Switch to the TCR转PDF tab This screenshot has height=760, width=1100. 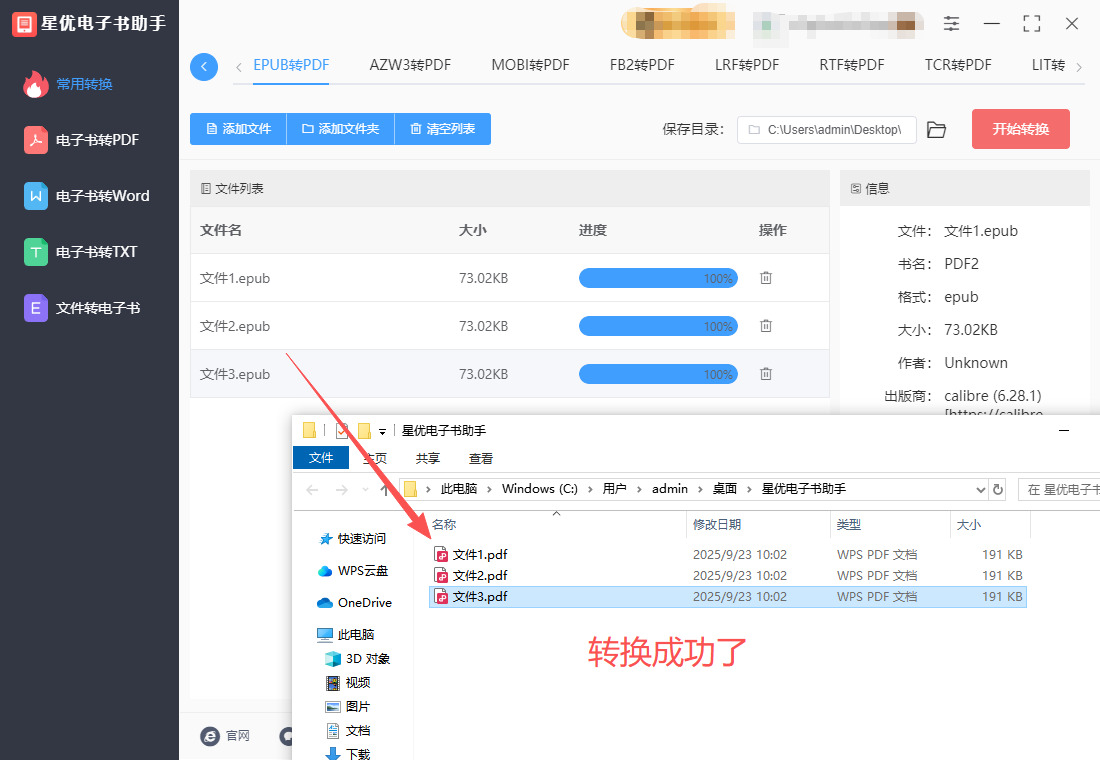(x=958, y=65)
